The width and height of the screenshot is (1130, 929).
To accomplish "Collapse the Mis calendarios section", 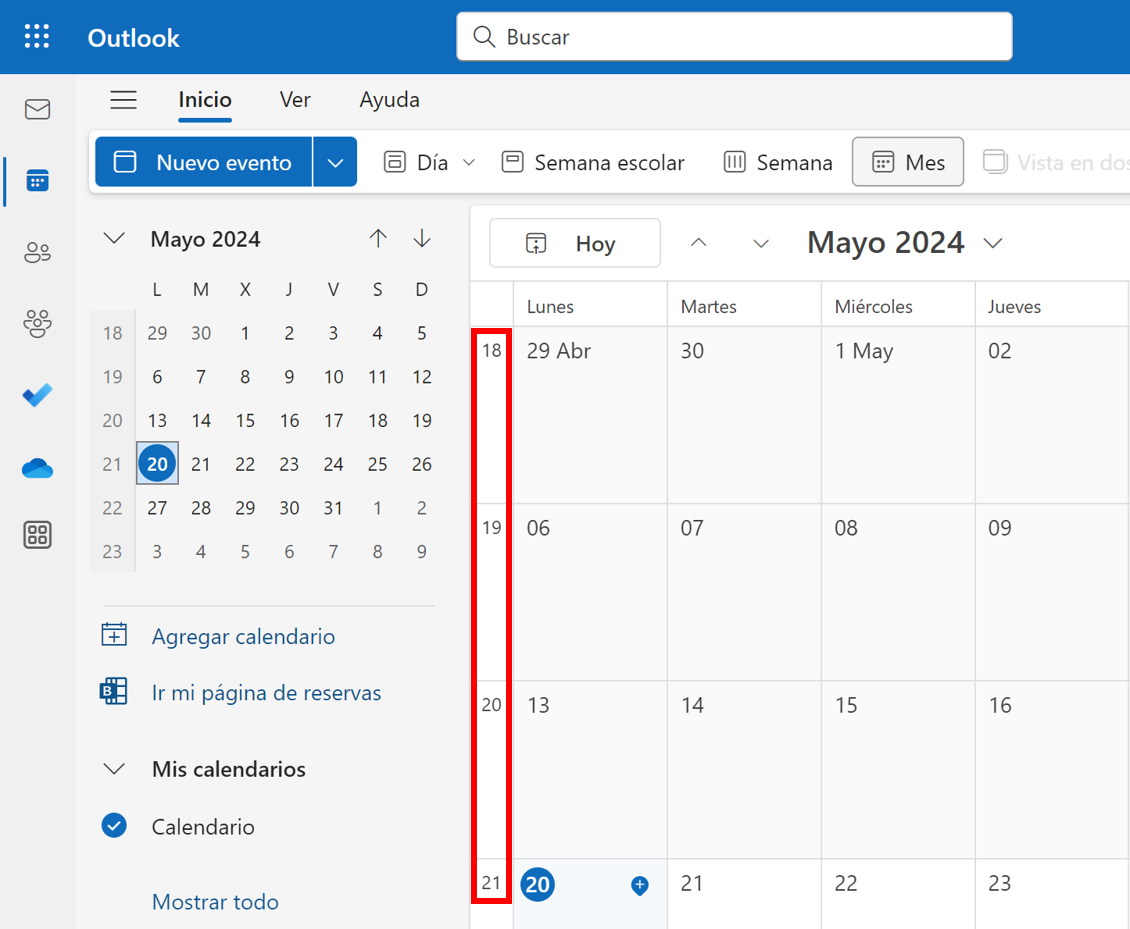I will (114, 769).
